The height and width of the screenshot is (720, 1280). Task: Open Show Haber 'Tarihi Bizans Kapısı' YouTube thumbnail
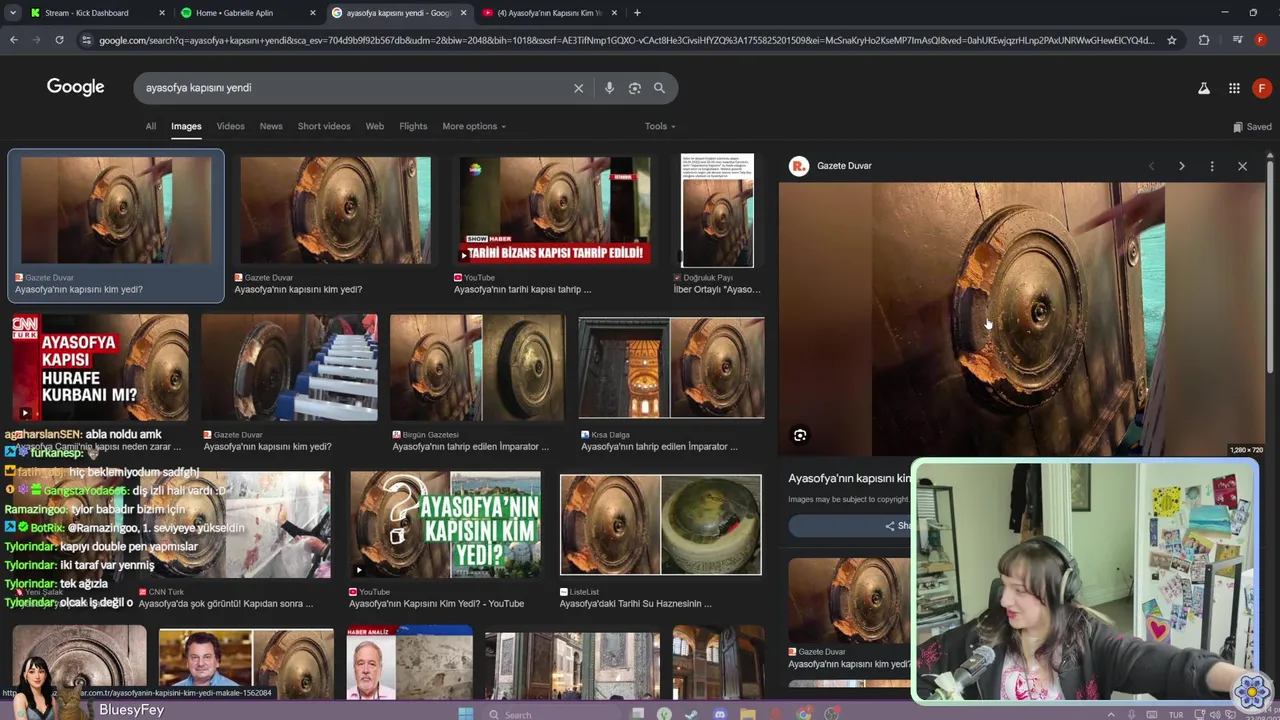[x=555, y=210]
